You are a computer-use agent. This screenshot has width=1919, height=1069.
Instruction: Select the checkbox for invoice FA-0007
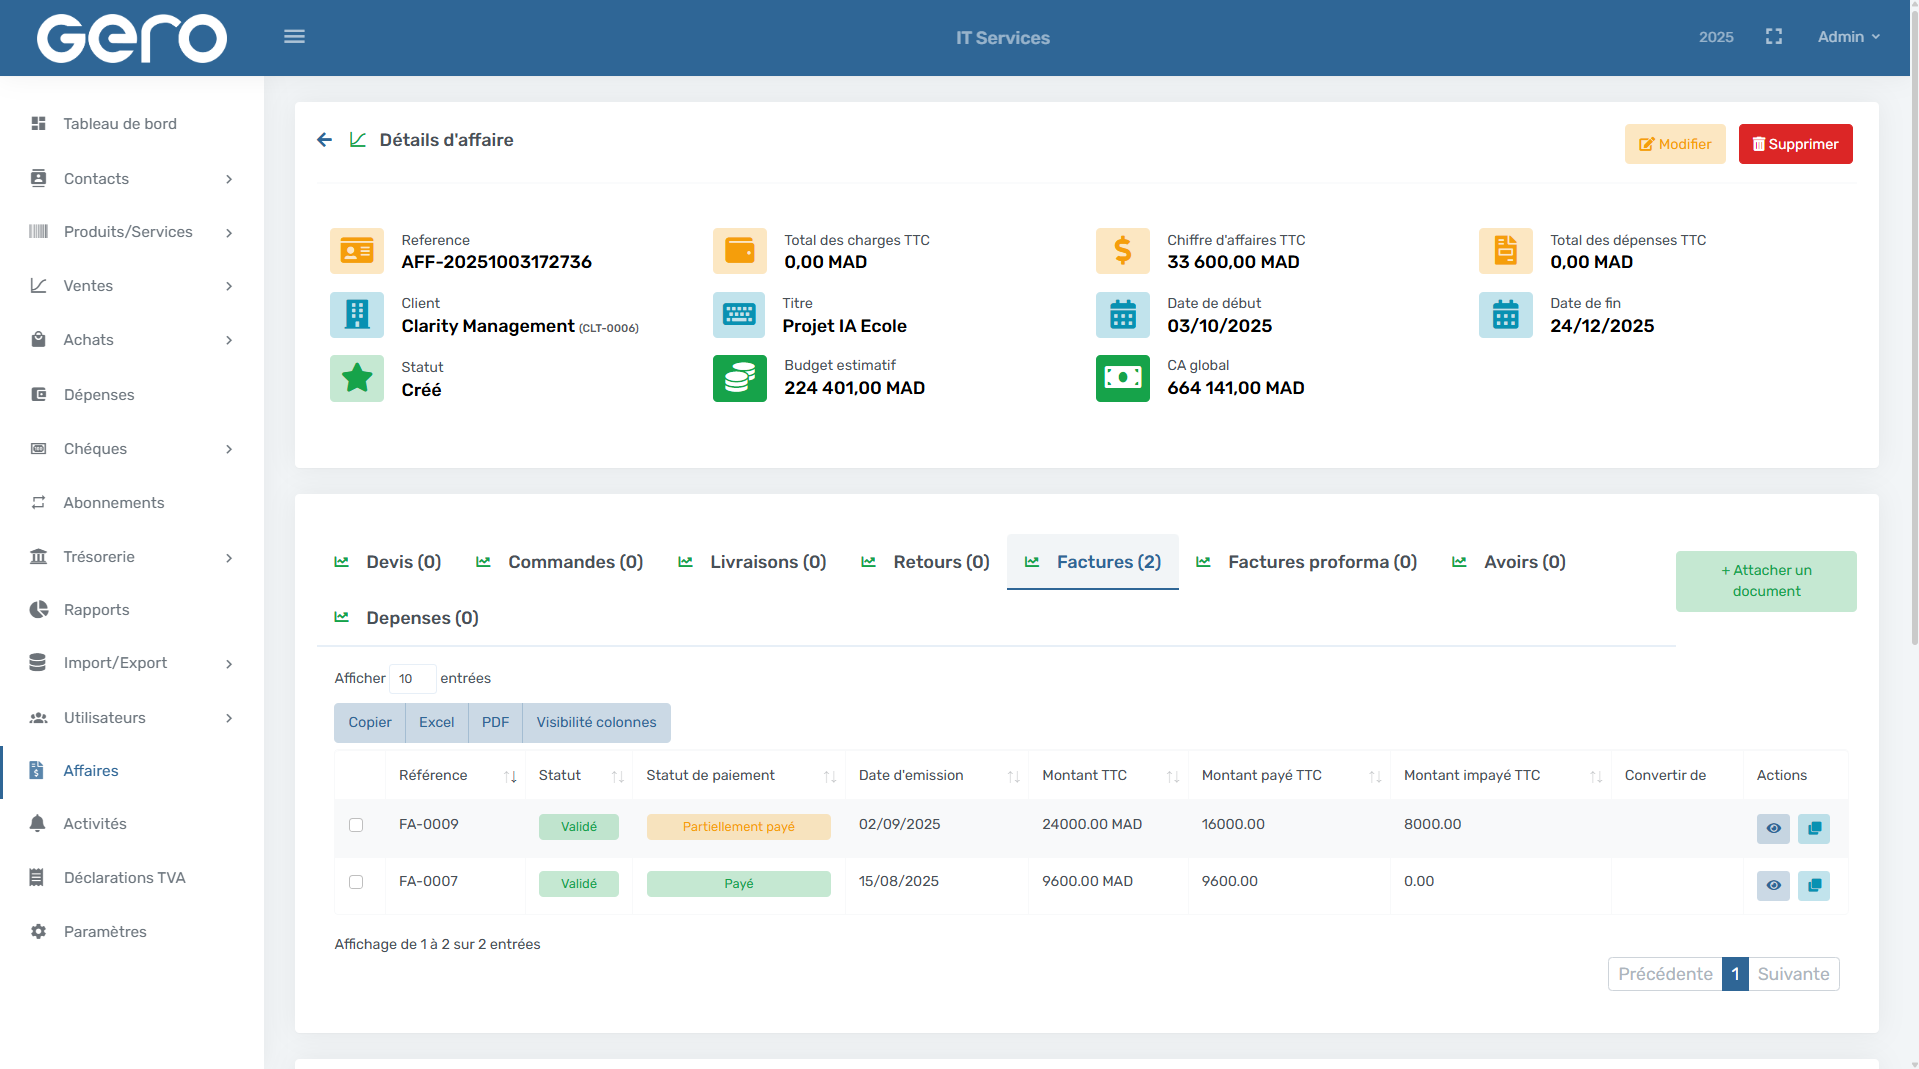[356, 882]
